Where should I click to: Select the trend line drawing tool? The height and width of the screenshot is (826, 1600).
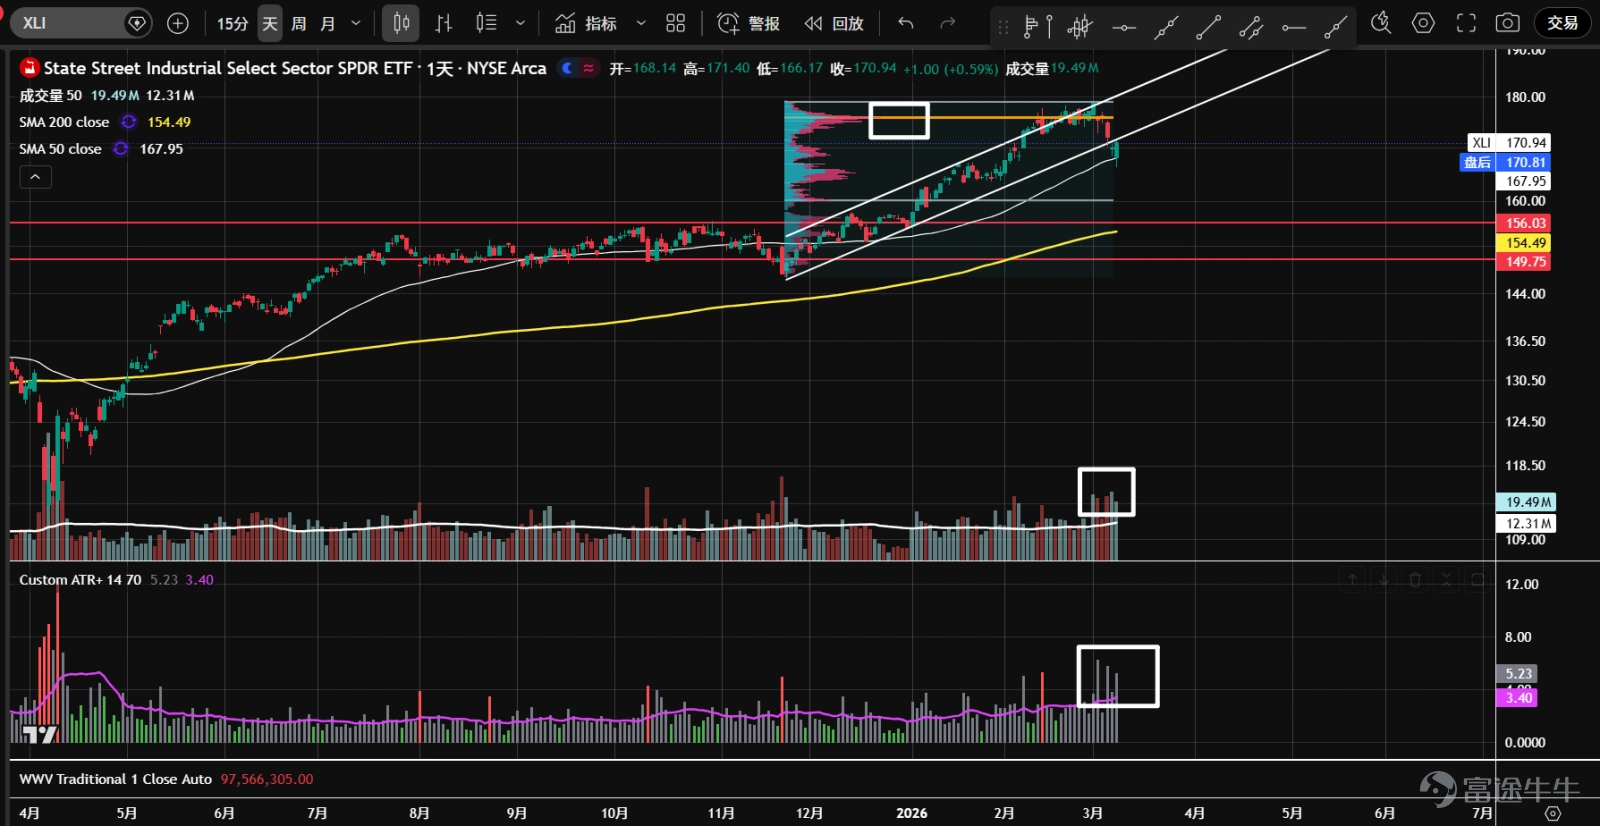point(1208,27)
